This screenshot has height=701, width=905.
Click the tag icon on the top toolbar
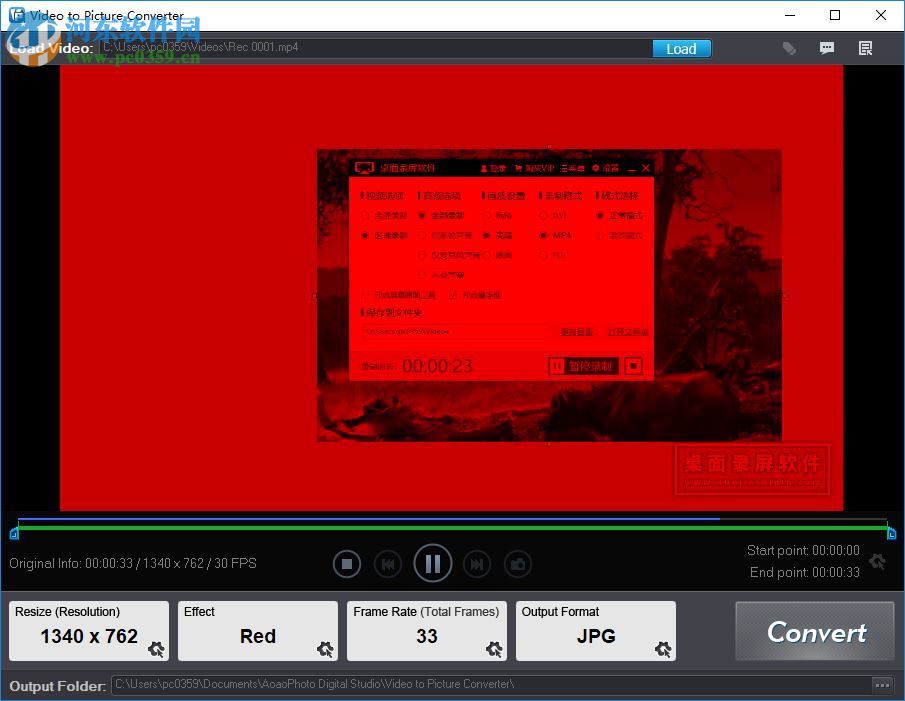789,47
